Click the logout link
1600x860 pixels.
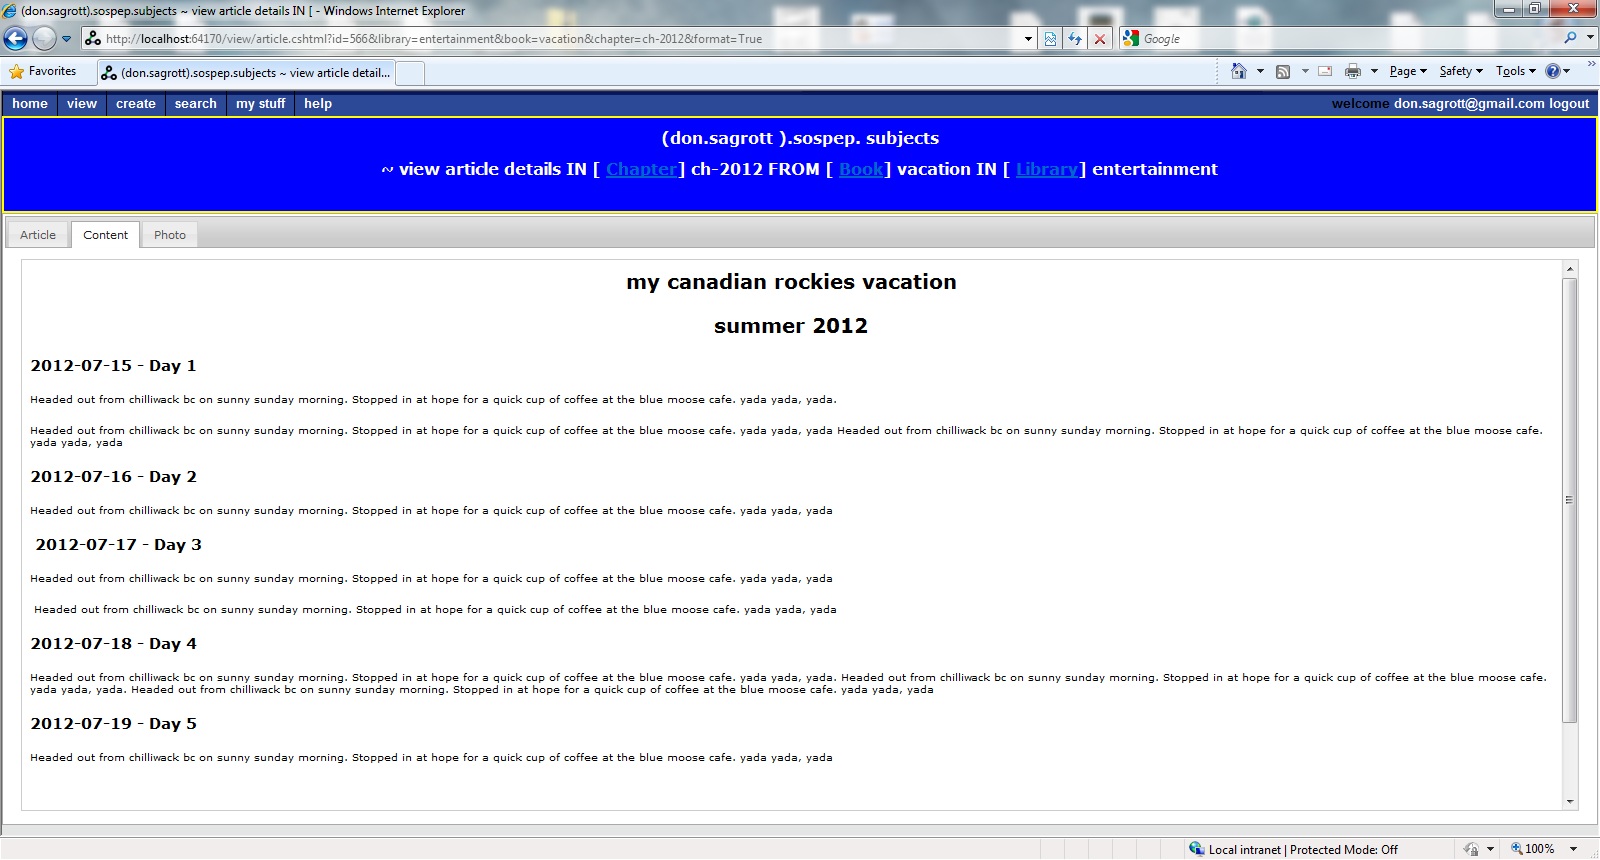coord(1569,104)
